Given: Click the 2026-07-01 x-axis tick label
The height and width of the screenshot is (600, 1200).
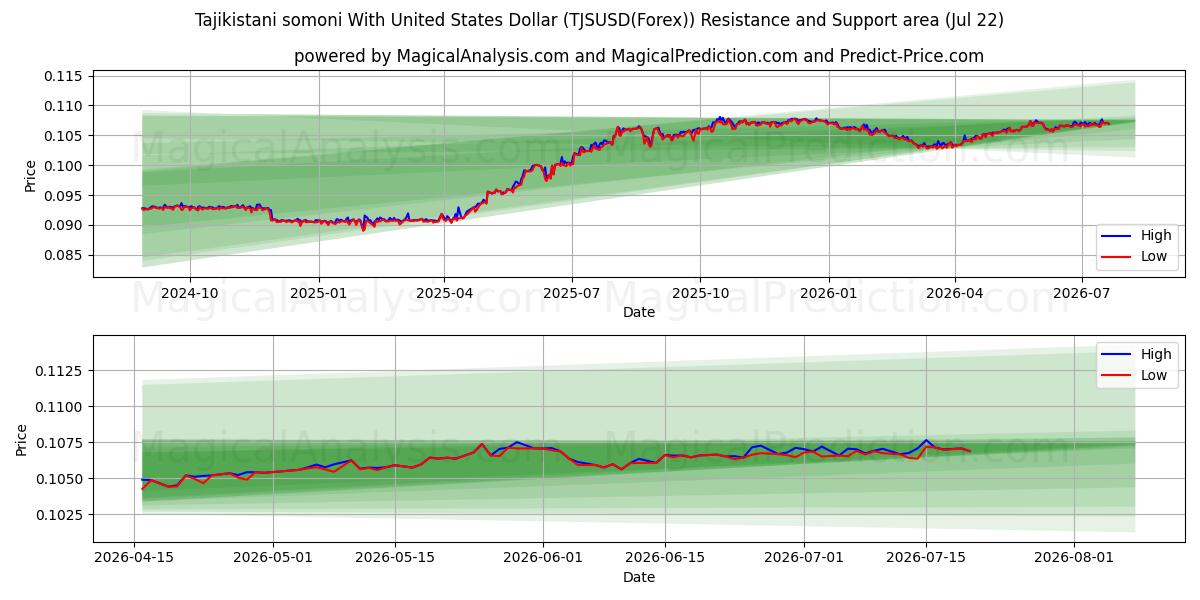Looking at the screenshot, I should point(804,559).
